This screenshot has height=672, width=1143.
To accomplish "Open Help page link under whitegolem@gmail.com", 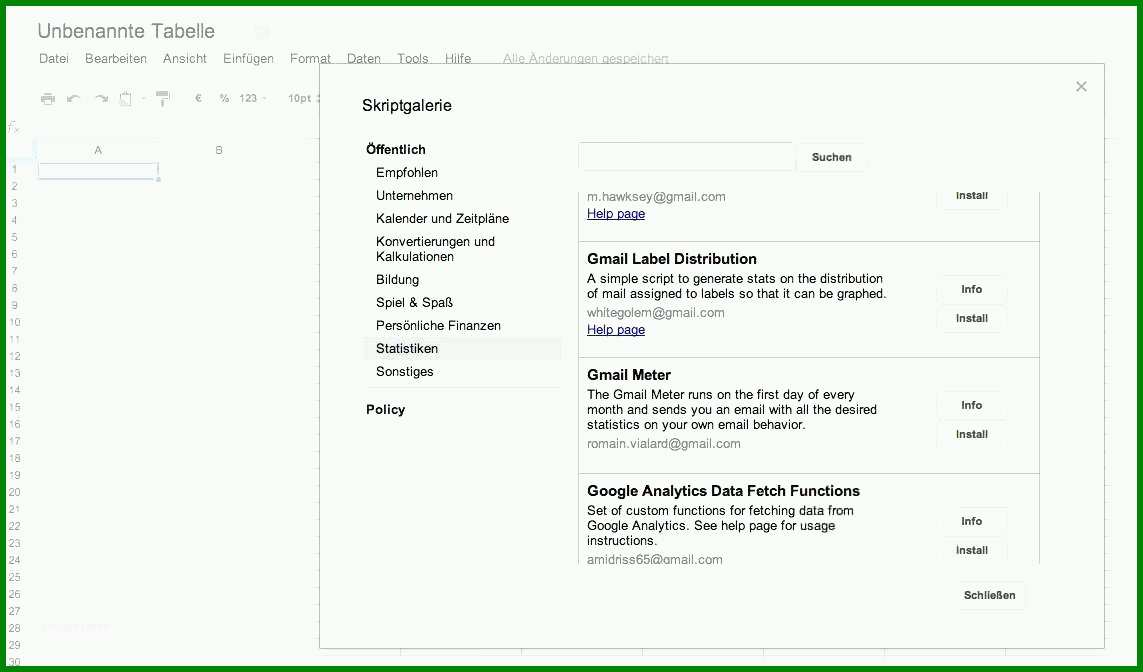I will [616, 329].
